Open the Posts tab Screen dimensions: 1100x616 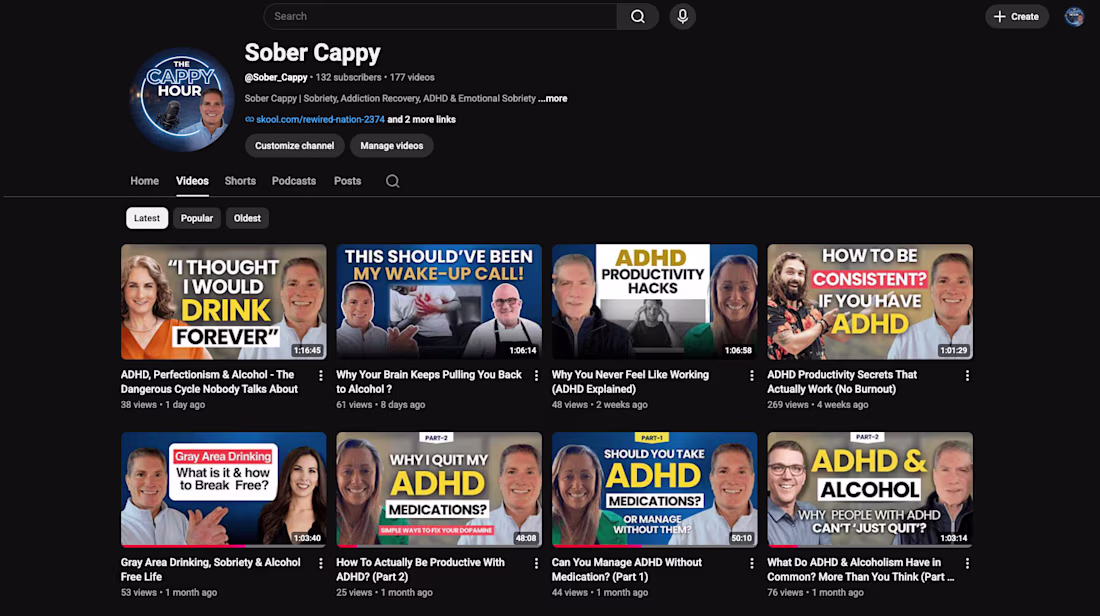click(347, 181)
